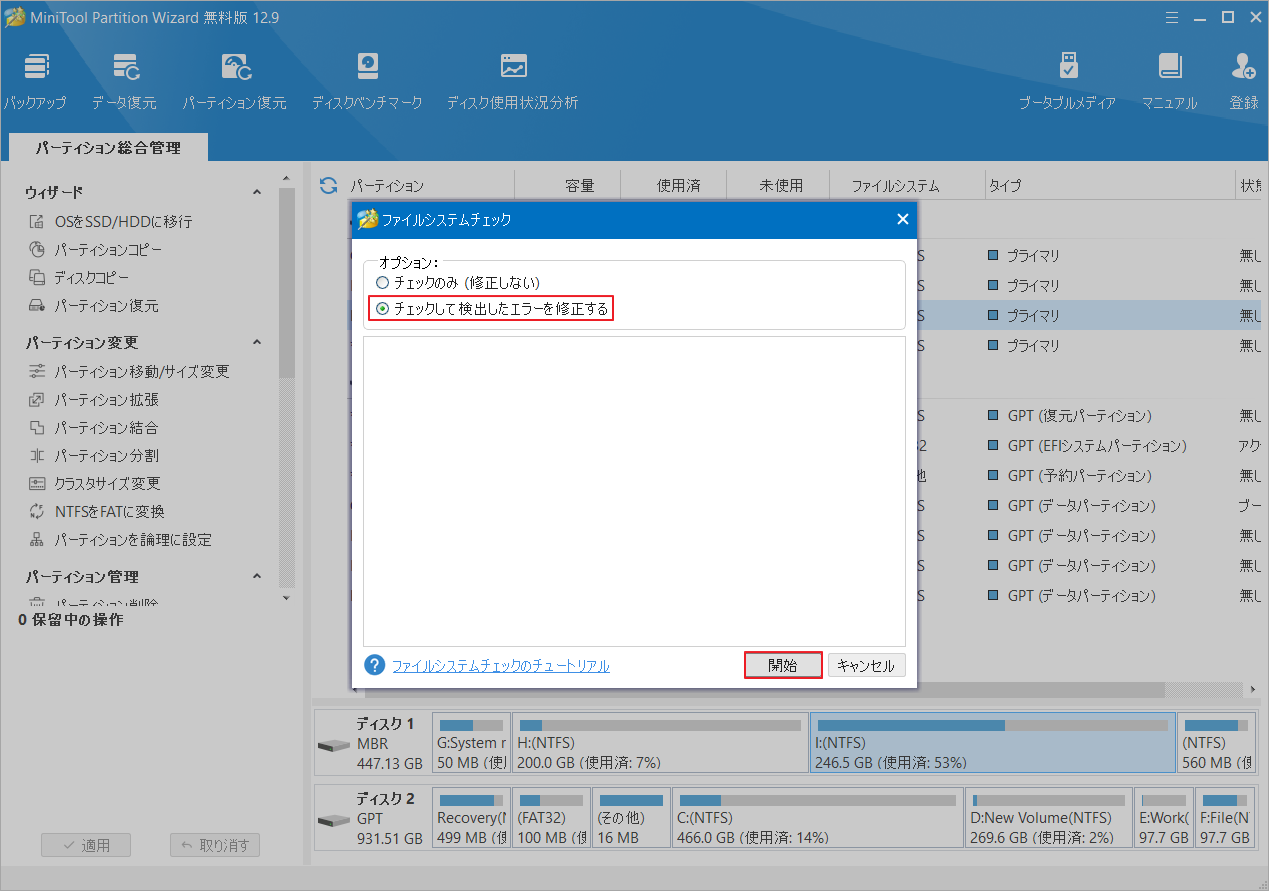Click the GPT (EFIシステムパーティション) row
The height and width of the screenshot is (891, 1269).
point(1096,445)
